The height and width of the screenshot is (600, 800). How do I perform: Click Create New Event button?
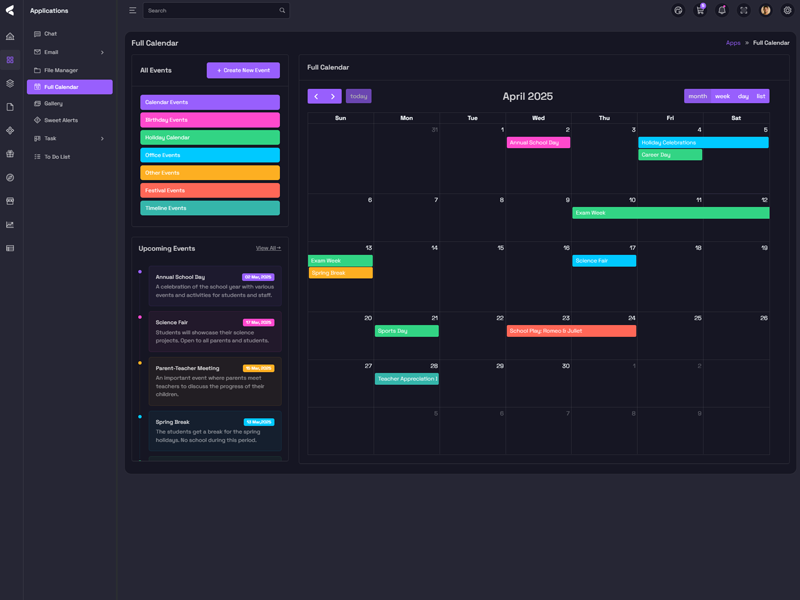click(x=243, y=70)
